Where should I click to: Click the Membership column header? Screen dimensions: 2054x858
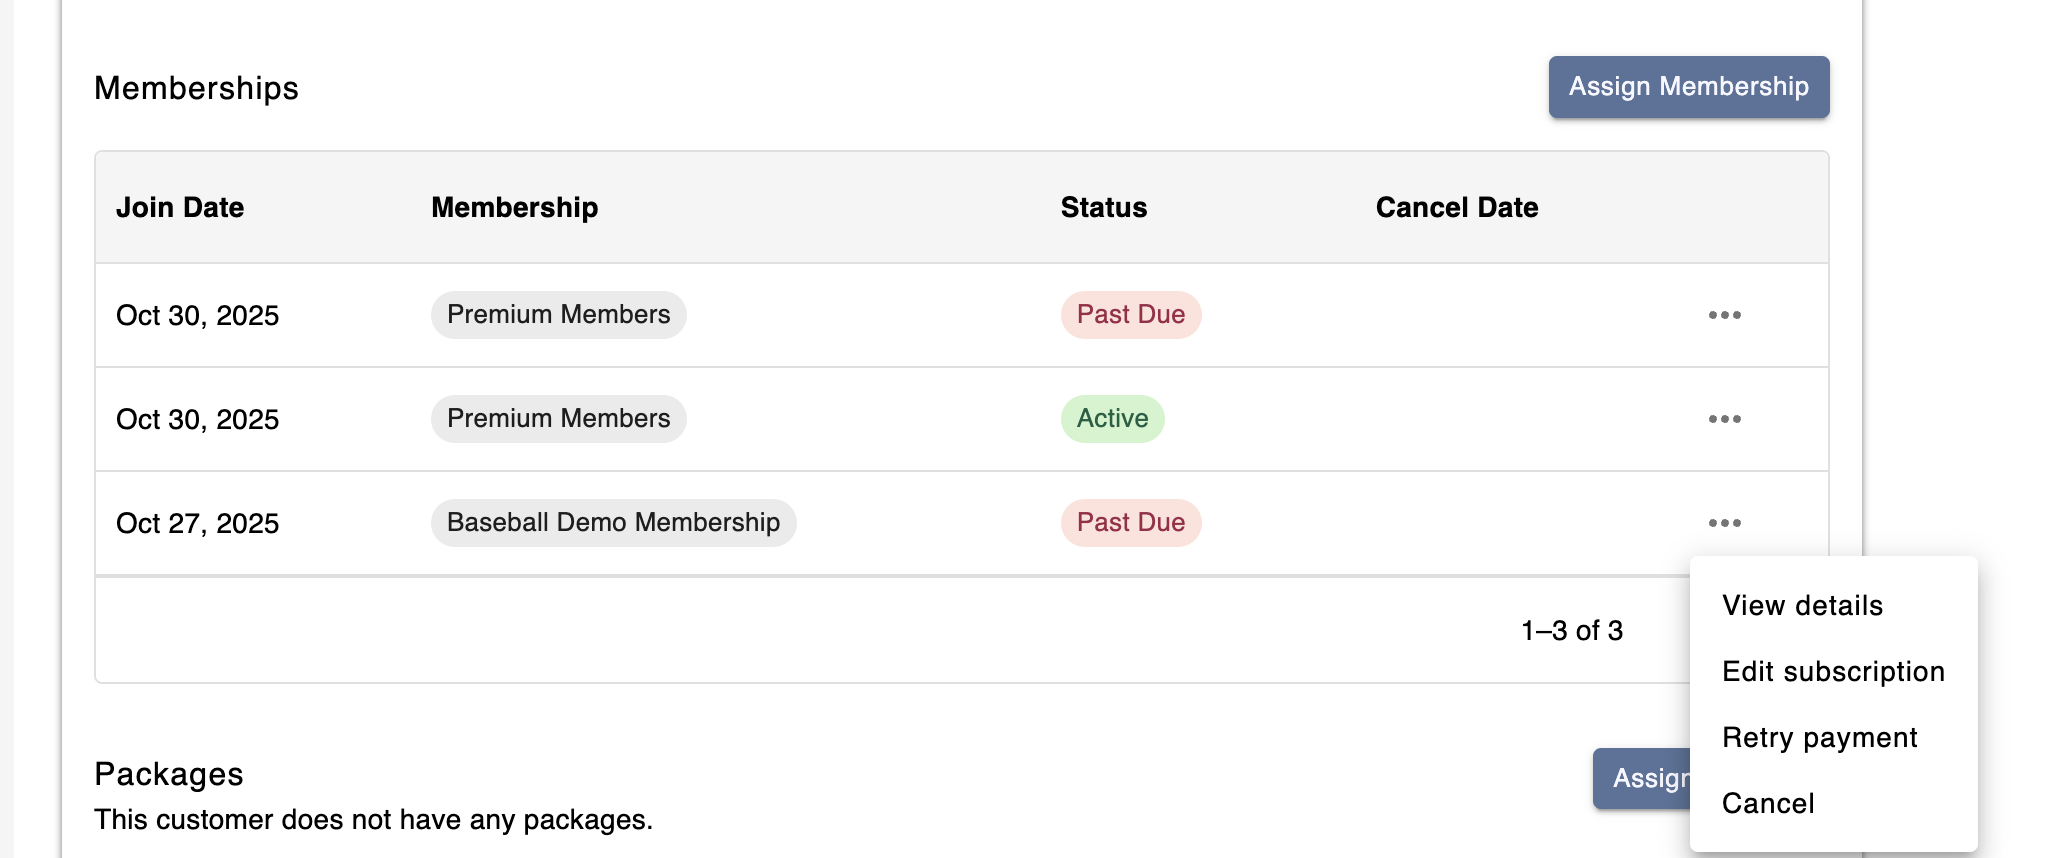click(514, 208)
